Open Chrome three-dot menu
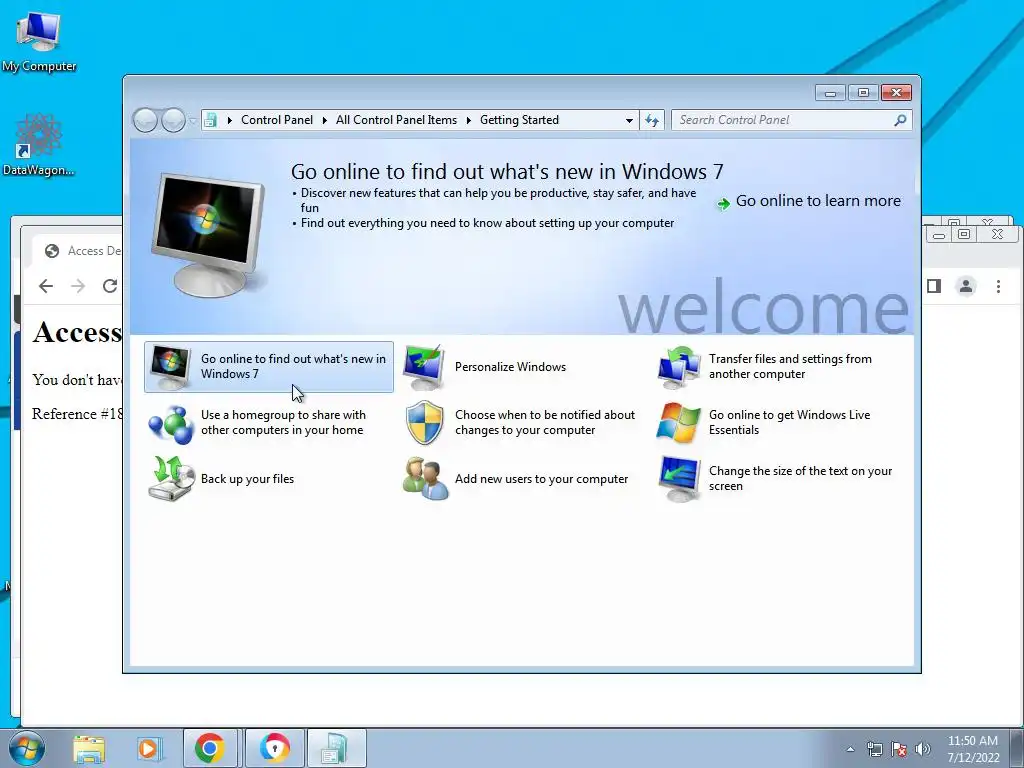1024x768 pixels. pos(998,286)
